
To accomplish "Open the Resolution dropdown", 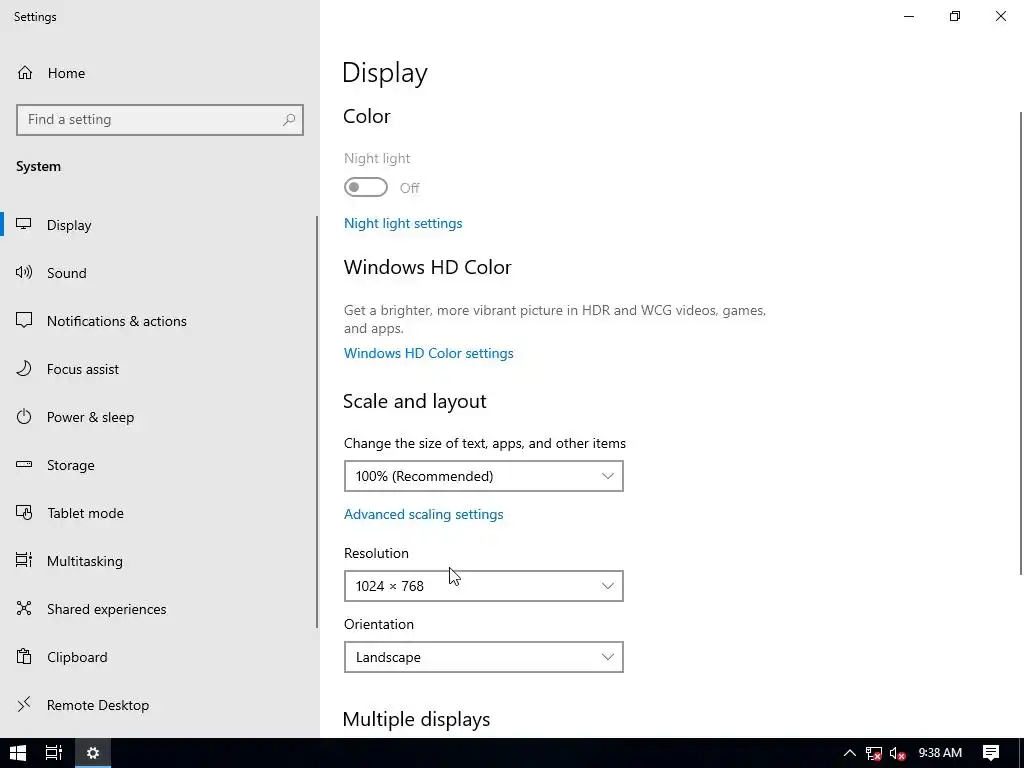I will click(483, 586).
